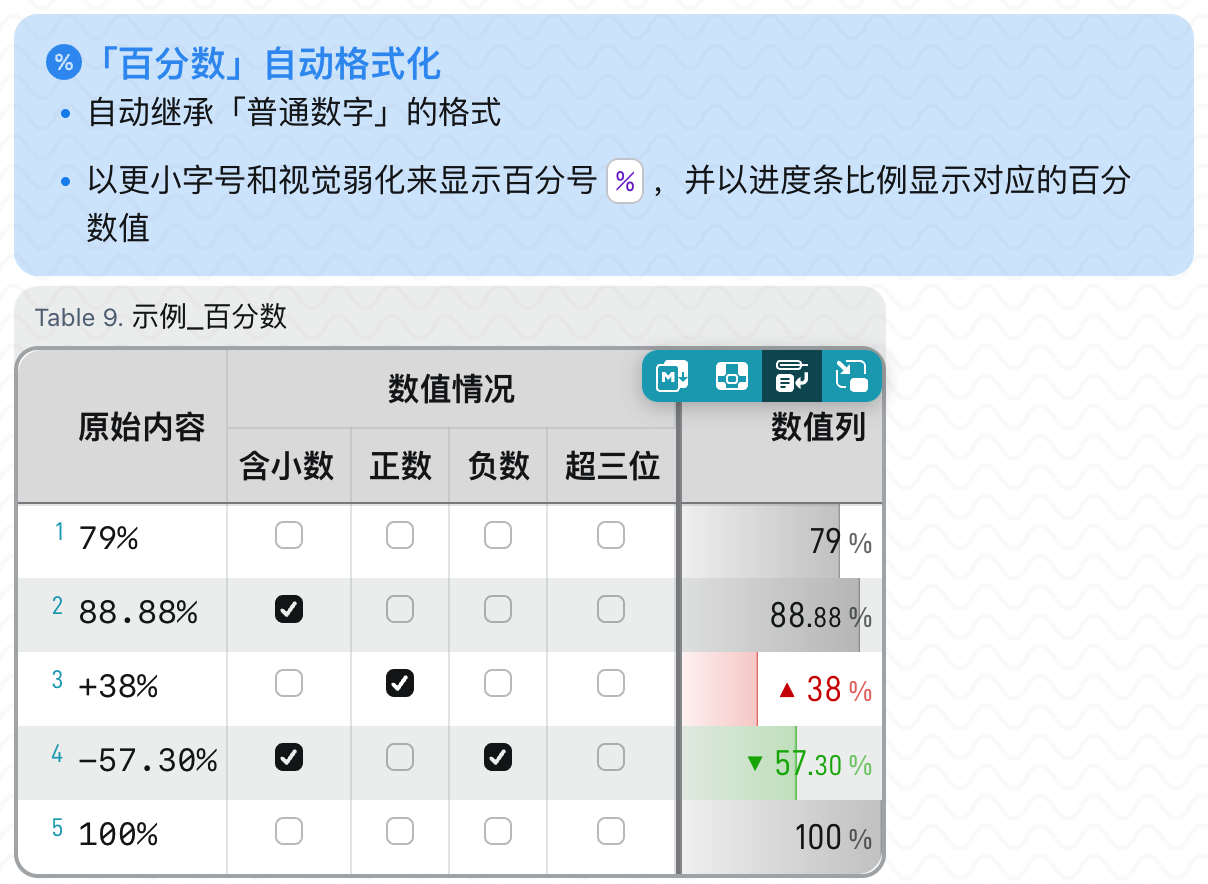Viewport: 1208px width, 884px height.
Task: Click the 数值列 column header
Action: point(818,428)
